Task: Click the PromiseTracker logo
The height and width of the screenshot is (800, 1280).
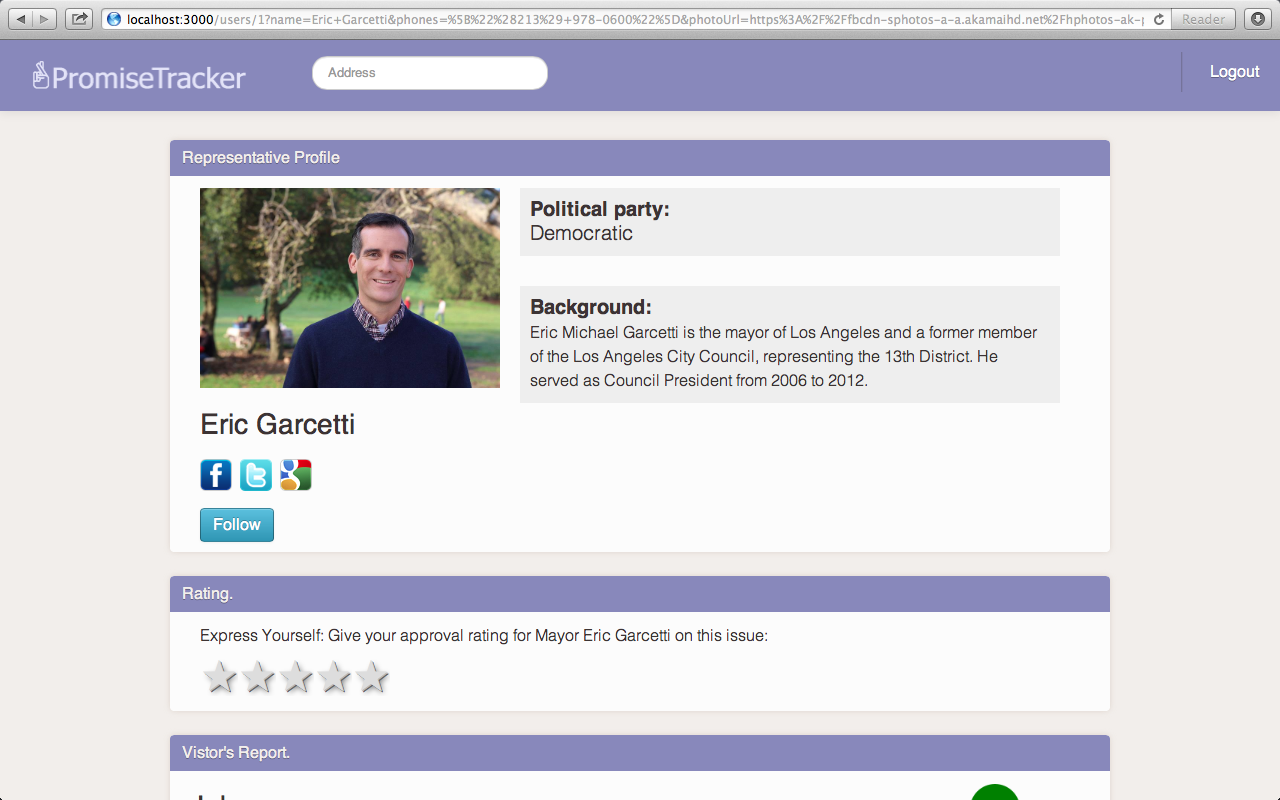Action: tap(138, 76)
